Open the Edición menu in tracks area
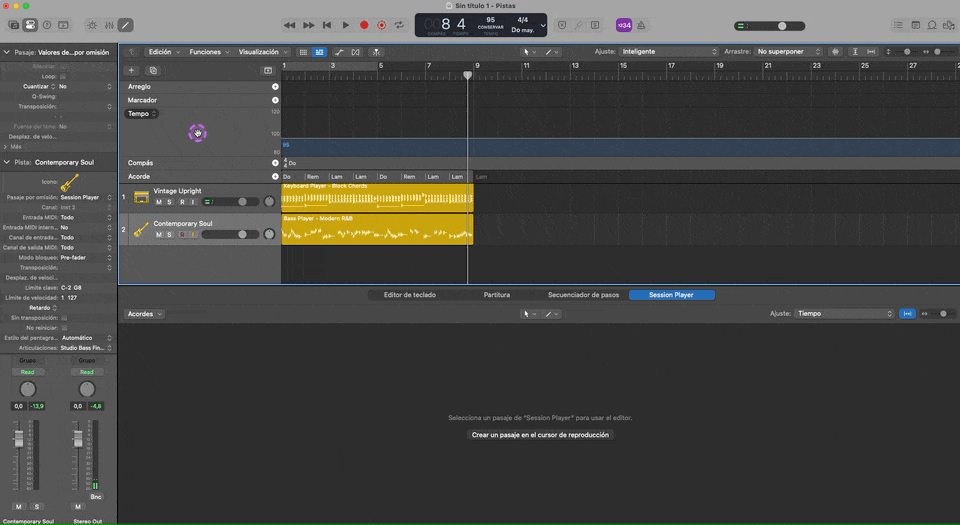 click(x=163, y=52)
